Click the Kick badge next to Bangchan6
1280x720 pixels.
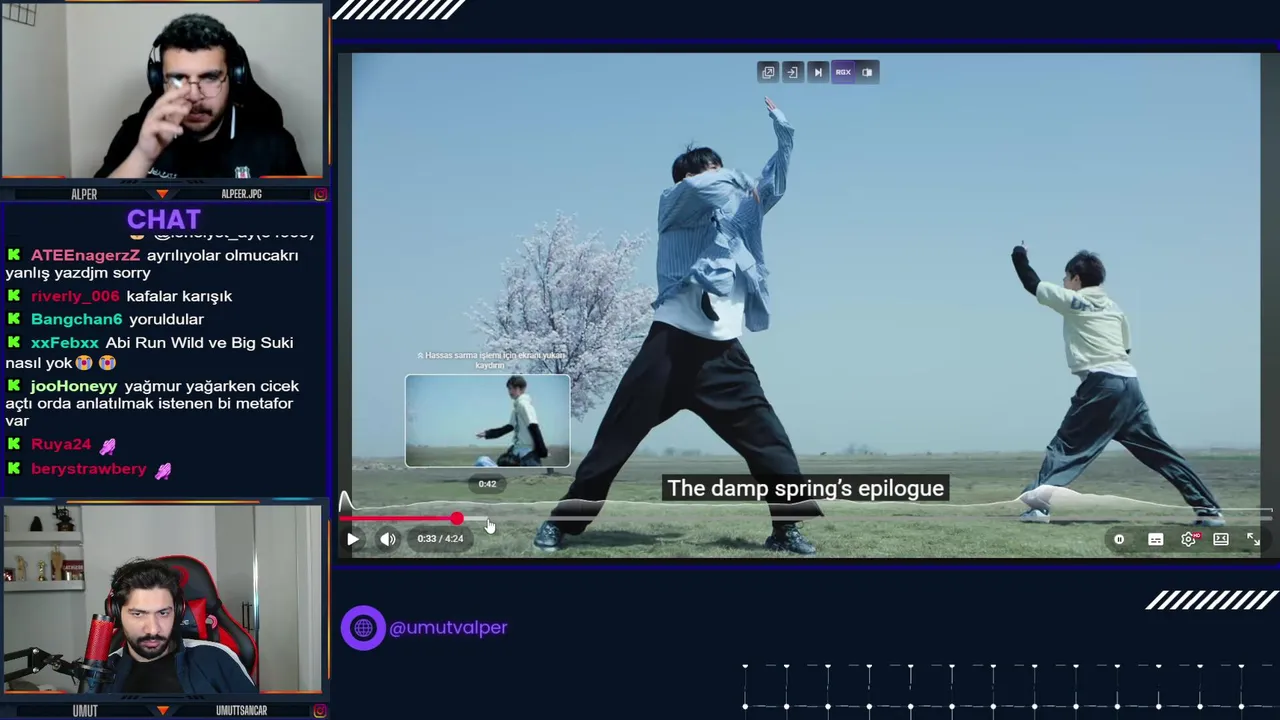click(x=14, y=319)
